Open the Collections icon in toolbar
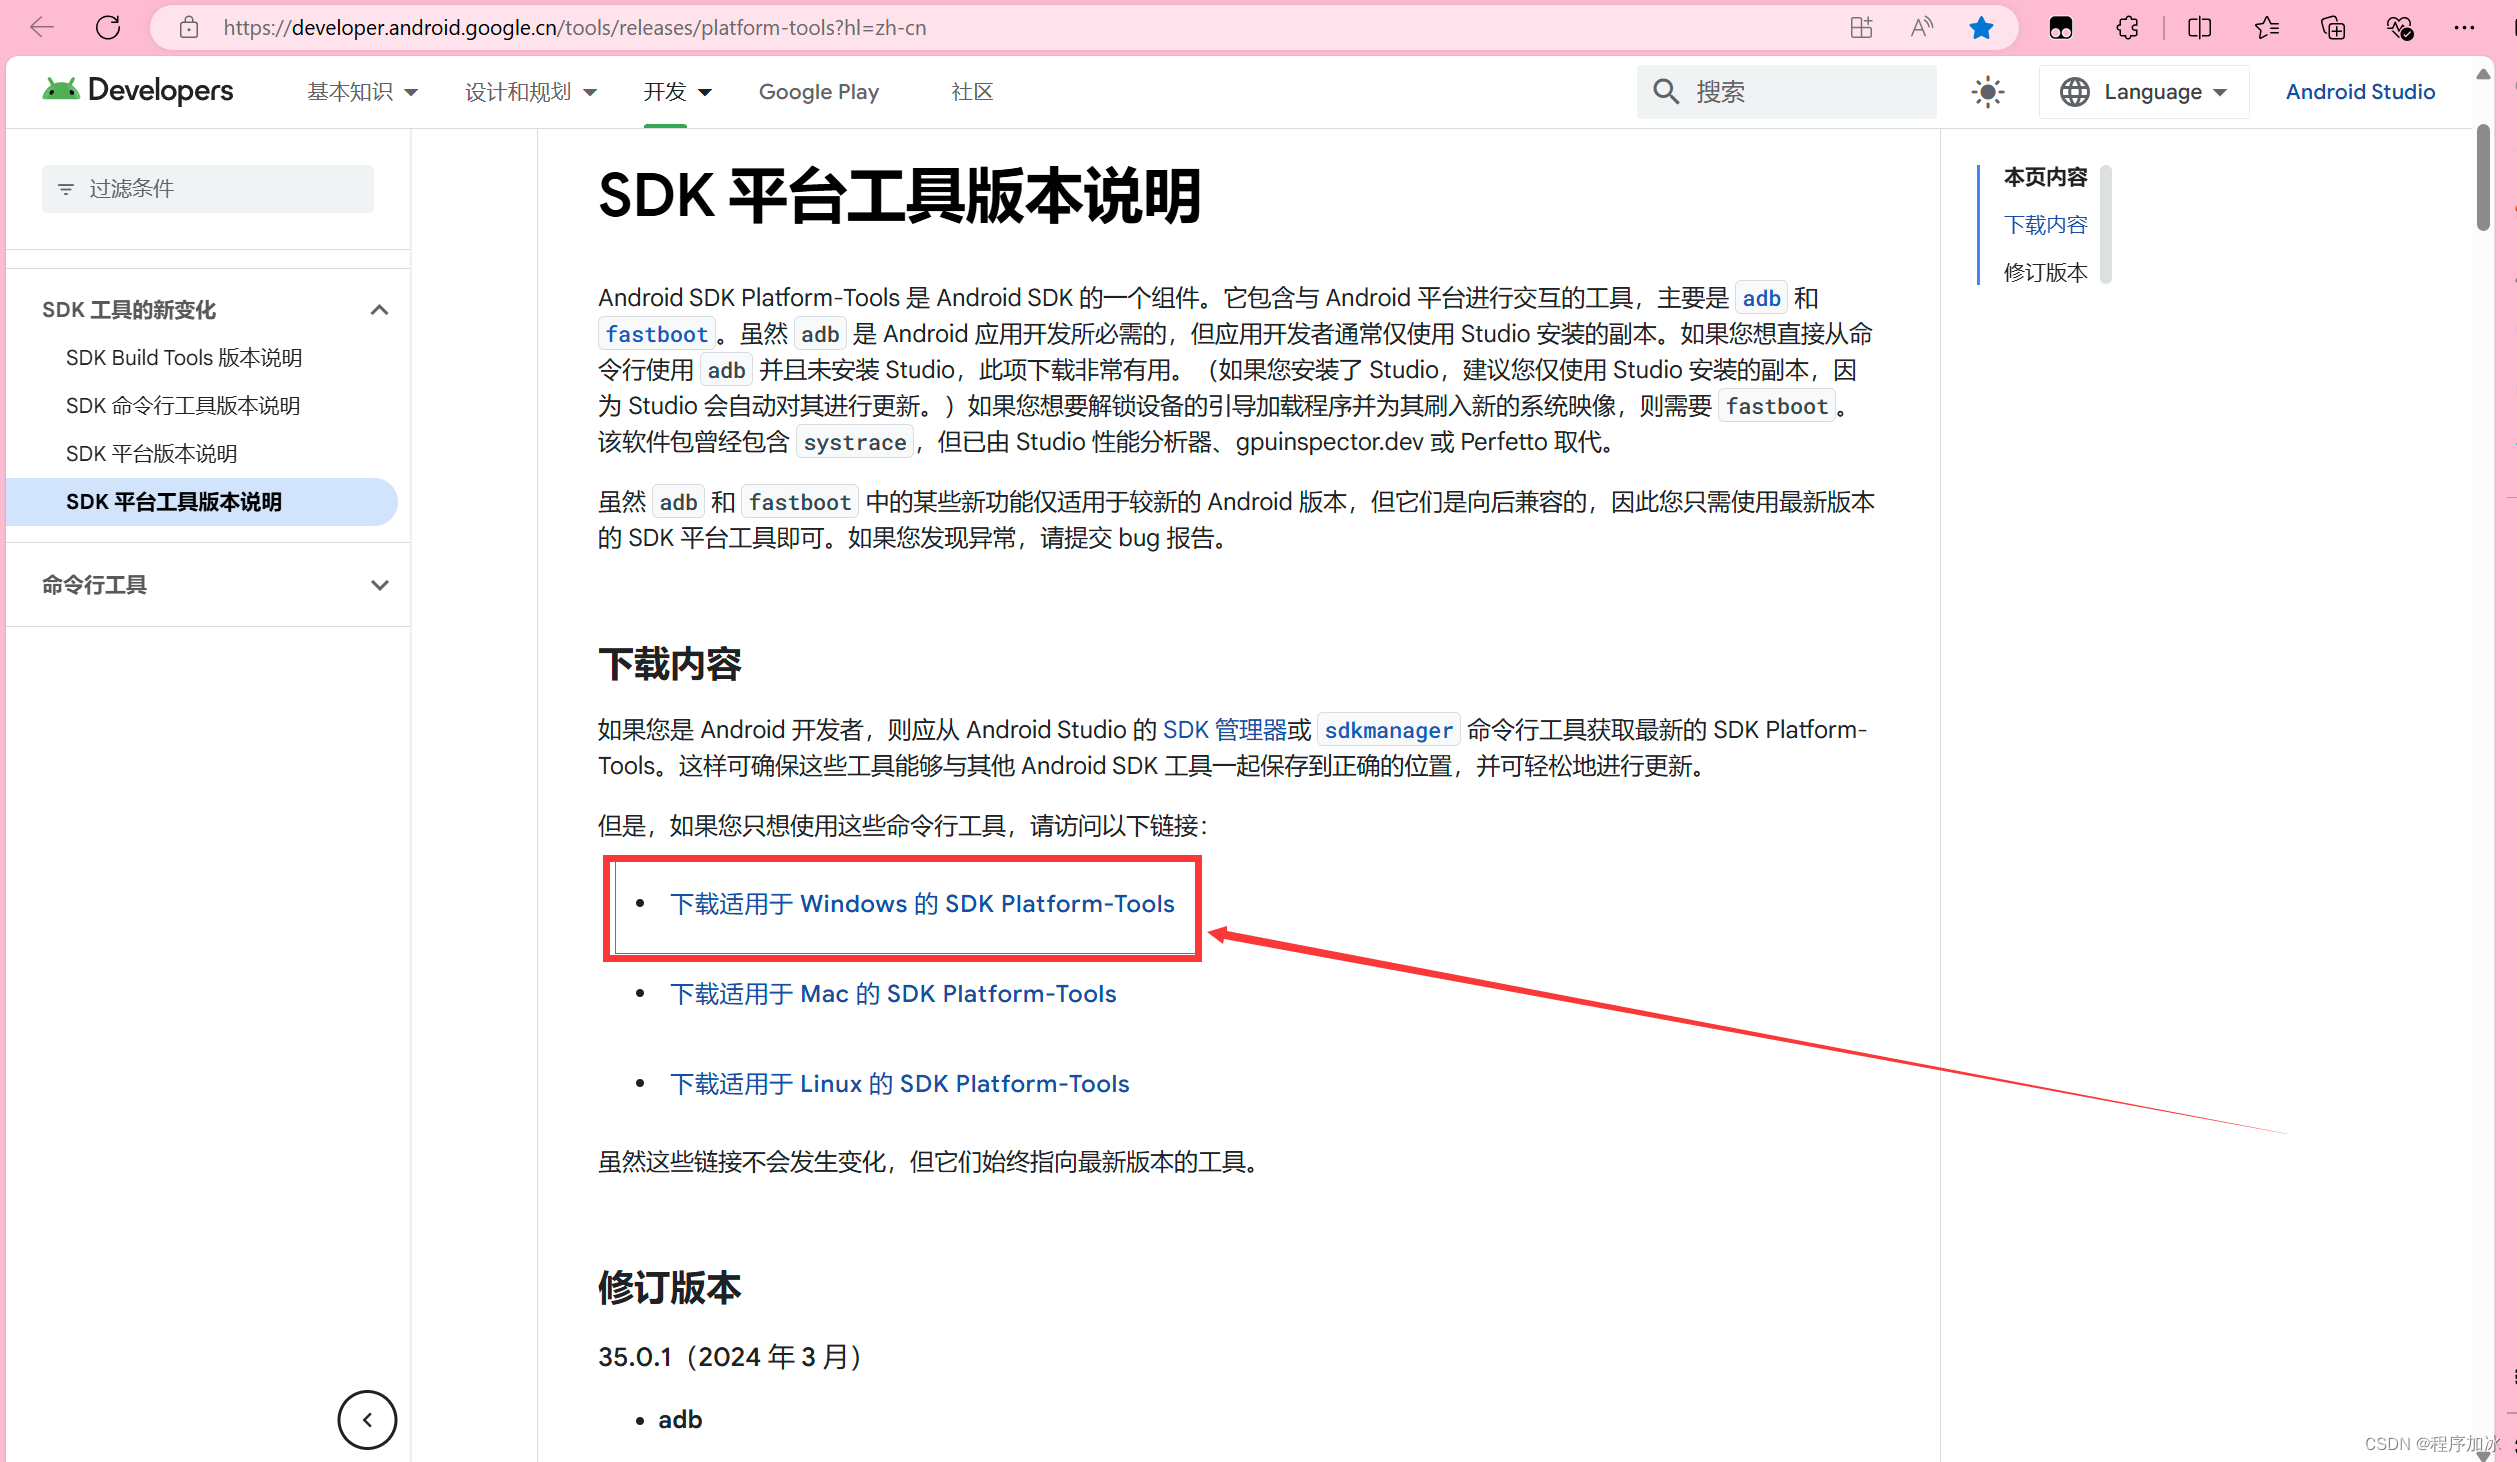This screenshot has height=1462, width=2517. tap(2332, 27)
